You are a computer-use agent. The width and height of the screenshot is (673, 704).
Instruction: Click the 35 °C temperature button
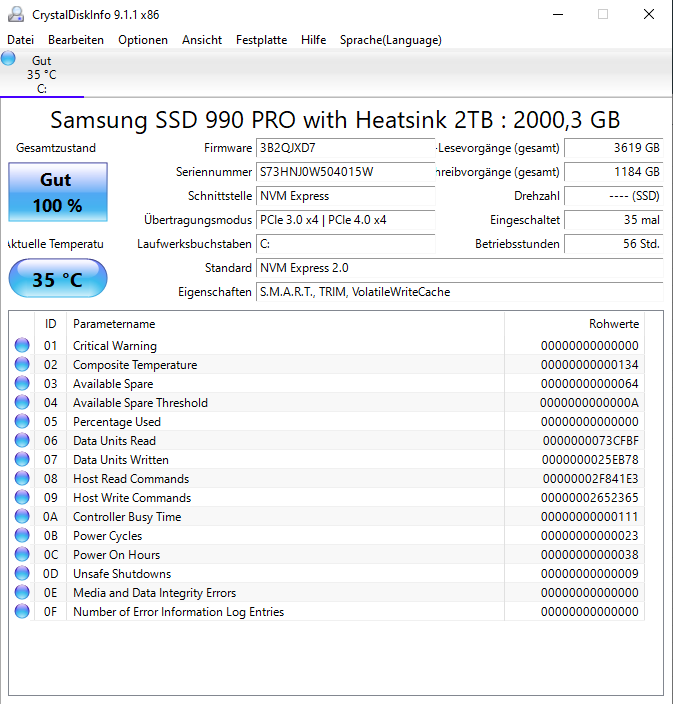[x=58, y=278]
